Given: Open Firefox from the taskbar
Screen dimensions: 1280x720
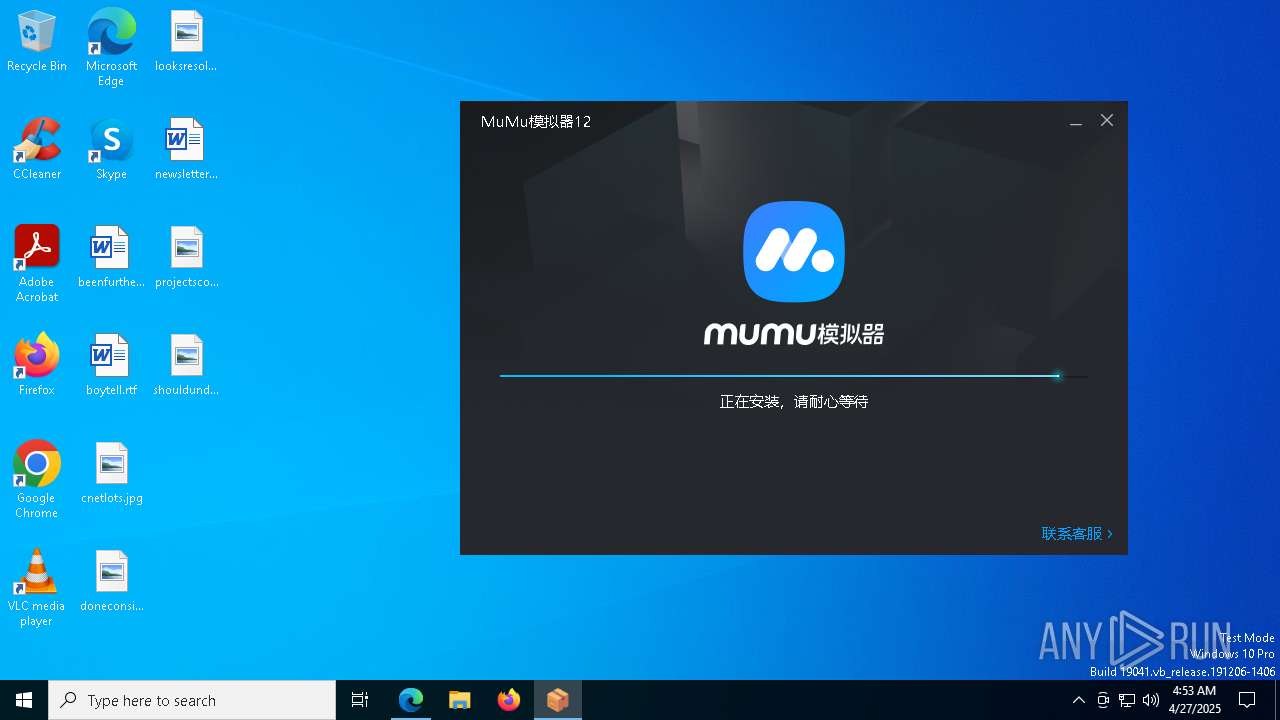Looking at the screenshot, I should tap(509, 700).
